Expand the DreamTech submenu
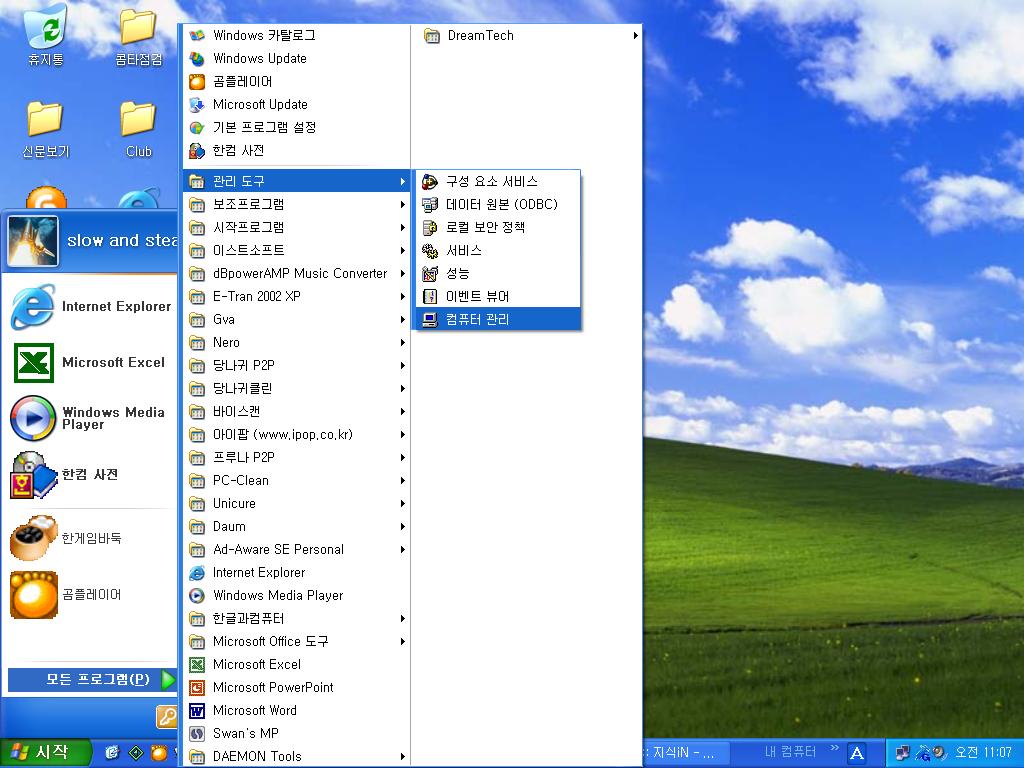Viewport: 1024px width, 768px height. click(x=529, y=36)
